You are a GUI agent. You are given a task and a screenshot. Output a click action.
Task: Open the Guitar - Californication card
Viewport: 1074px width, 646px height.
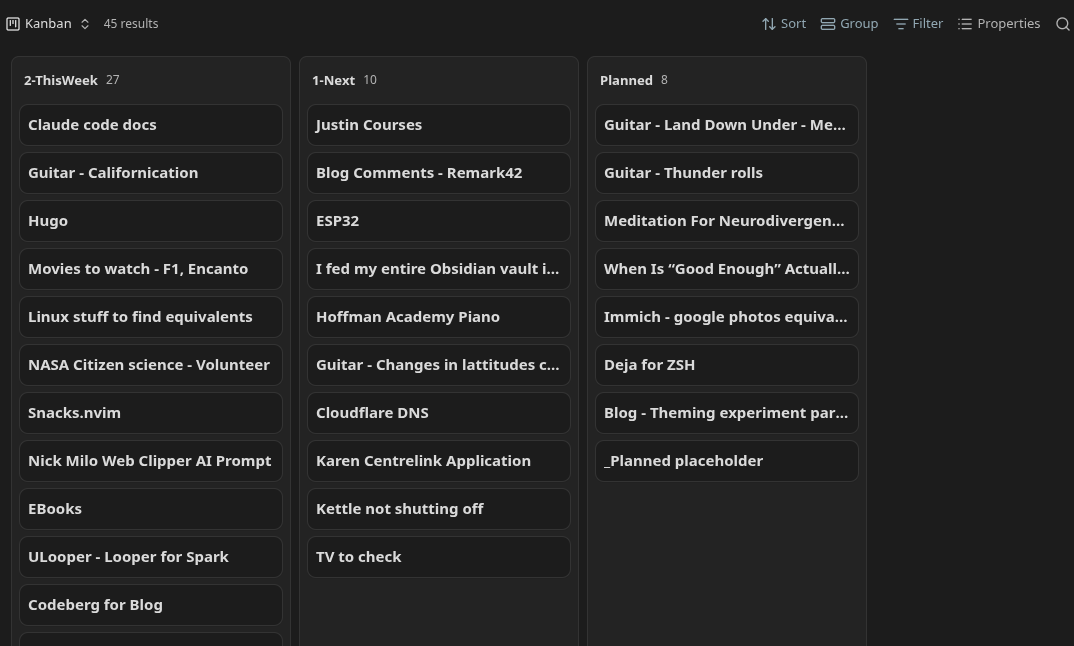(x=151, y=173)
